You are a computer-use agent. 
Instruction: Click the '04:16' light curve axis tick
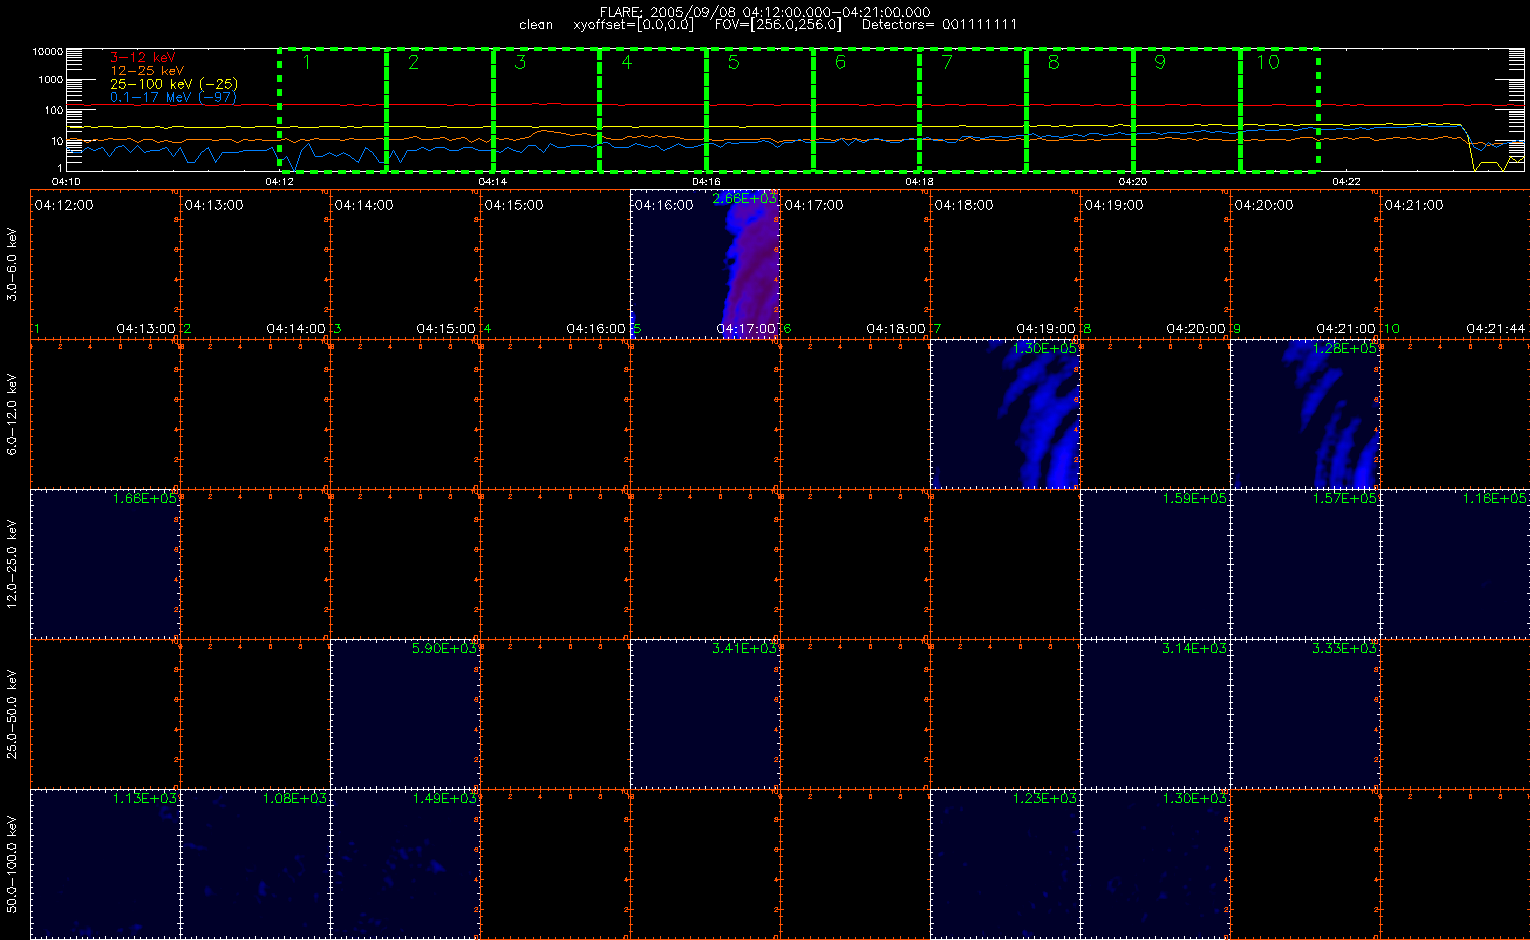click(706, 181)
